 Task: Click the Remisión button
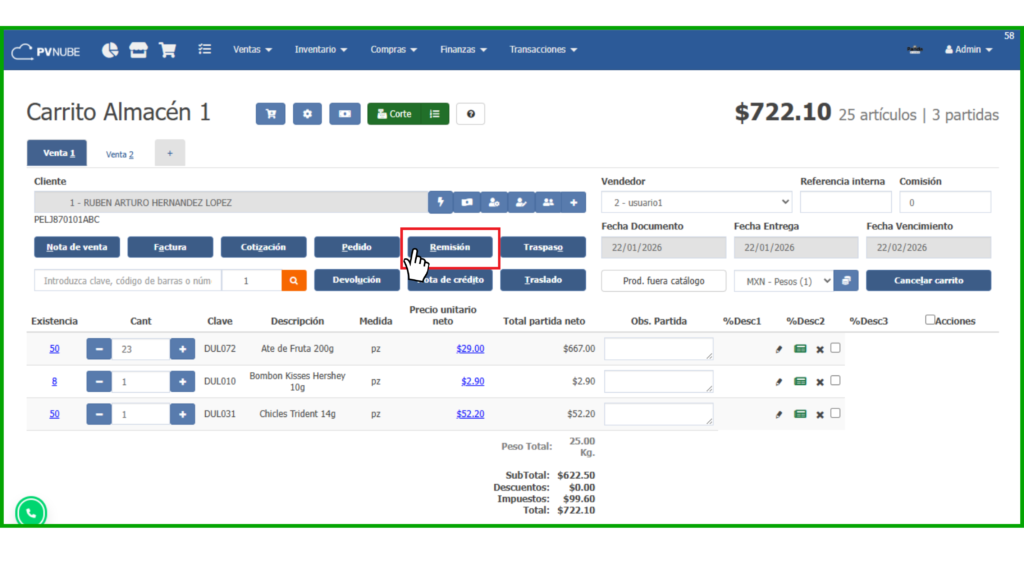tap(450, 247)
